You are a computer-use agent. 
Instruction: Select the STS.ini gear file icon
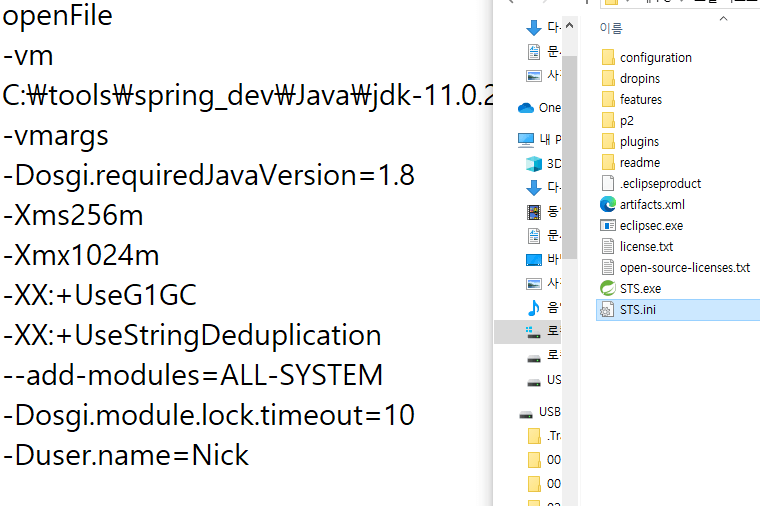[607, 309]
